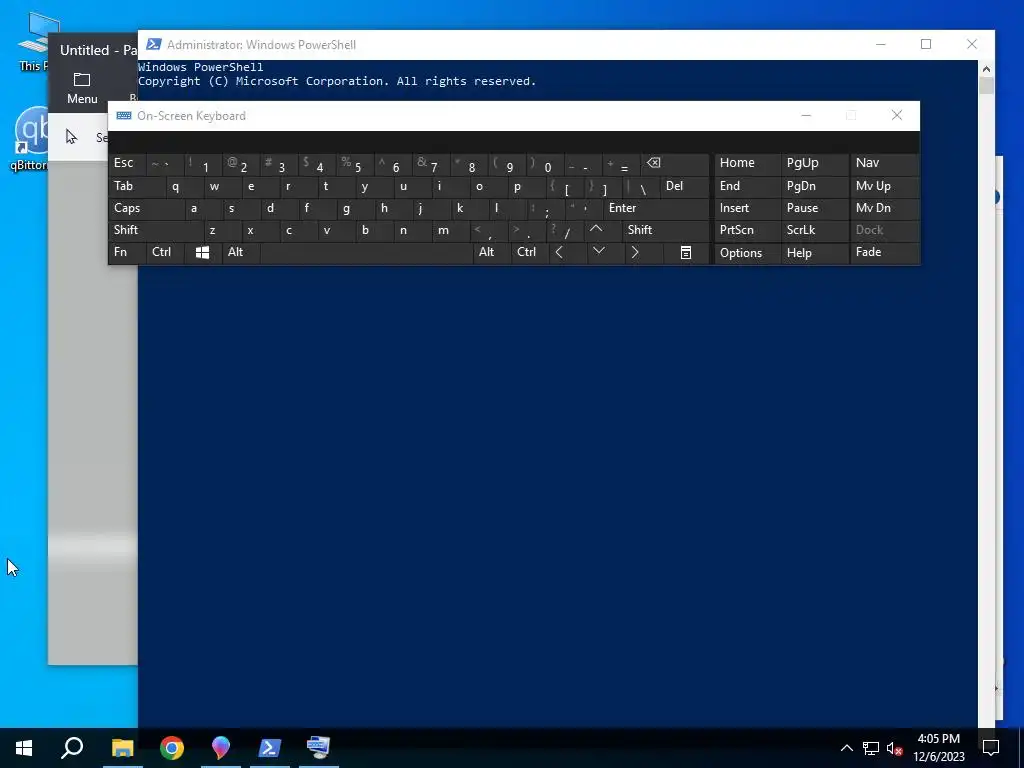1024x768 pixels.
Task: Open the Menu folder icon in Paint 3D
Action: [x=82, y=88]
